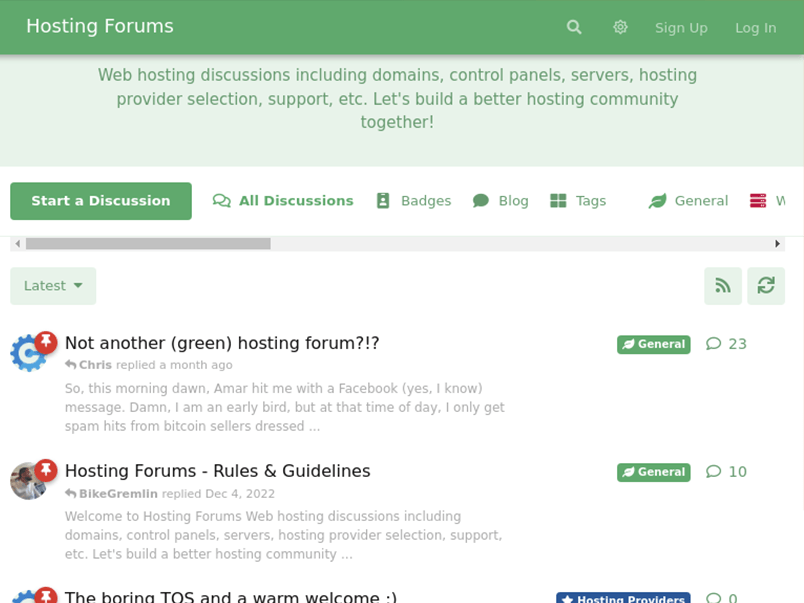Click Start a Discussion button

click(x=101, y=201)
